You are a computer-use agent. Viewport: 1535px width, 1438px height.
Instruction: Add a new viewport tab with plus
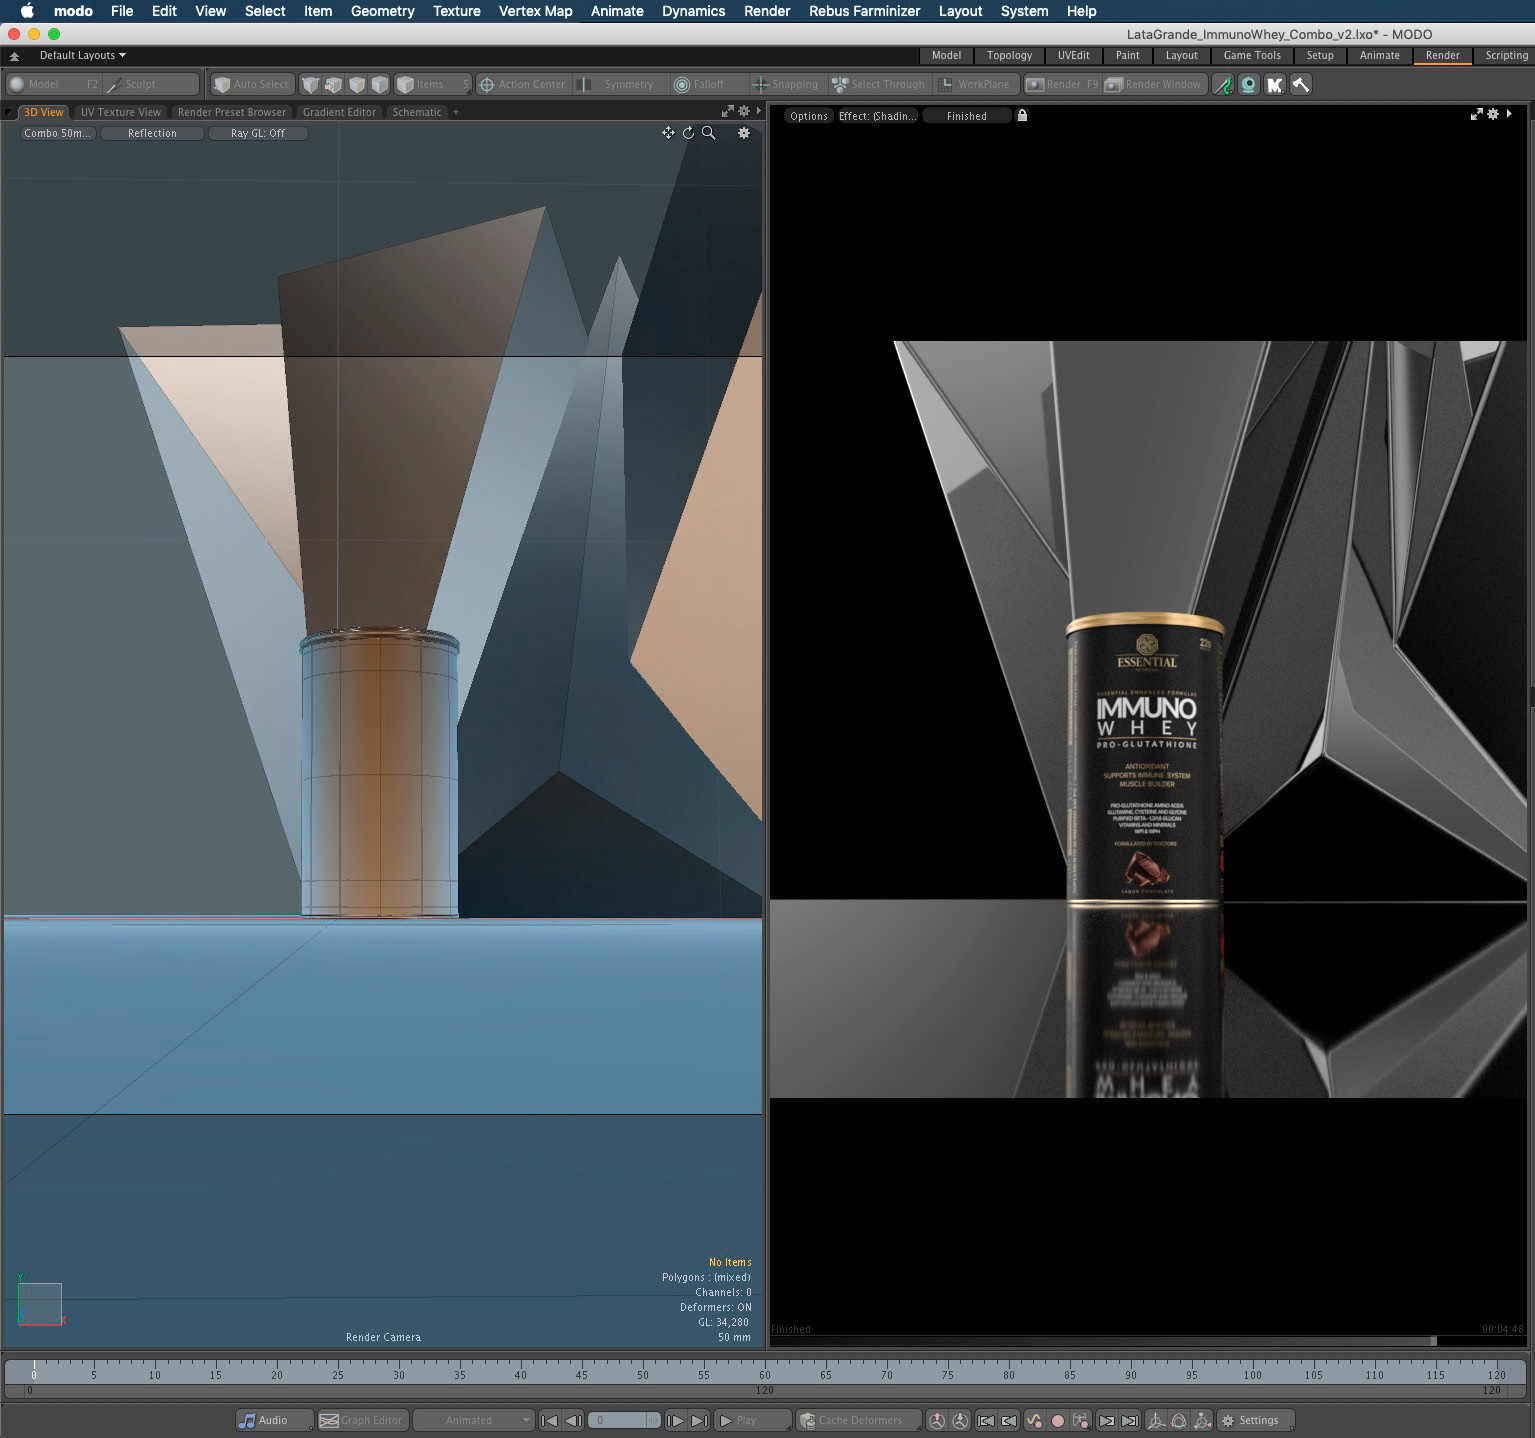coord(456,112)
